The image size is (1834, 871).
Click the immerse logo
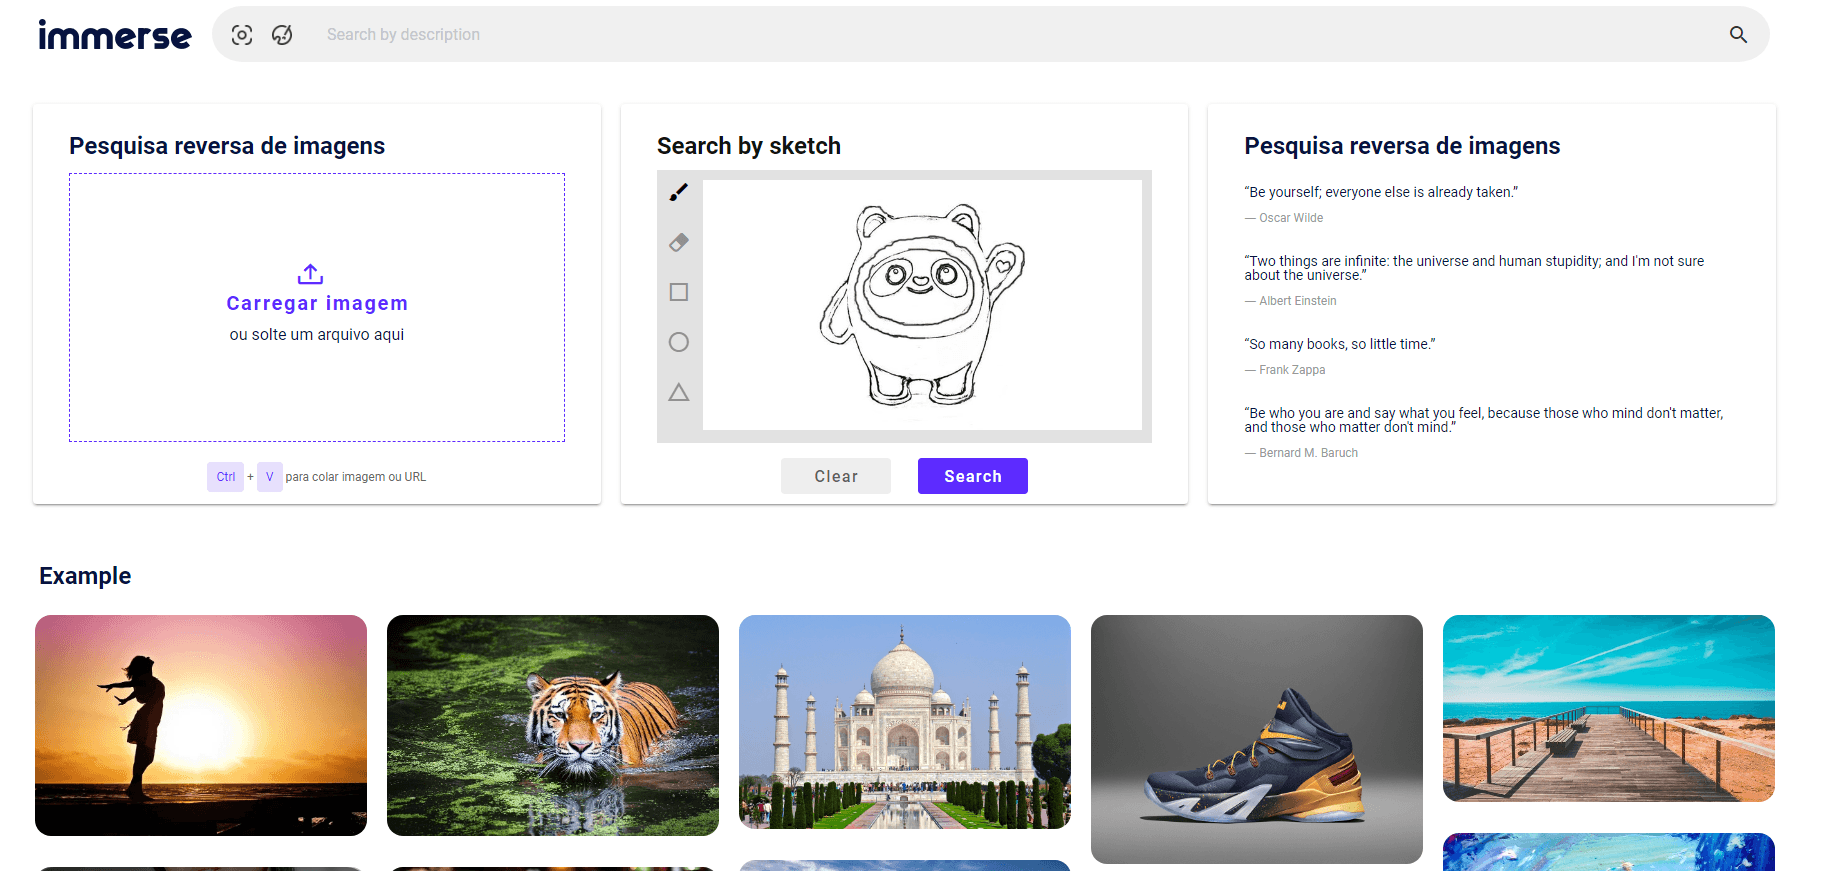[115, 36]
